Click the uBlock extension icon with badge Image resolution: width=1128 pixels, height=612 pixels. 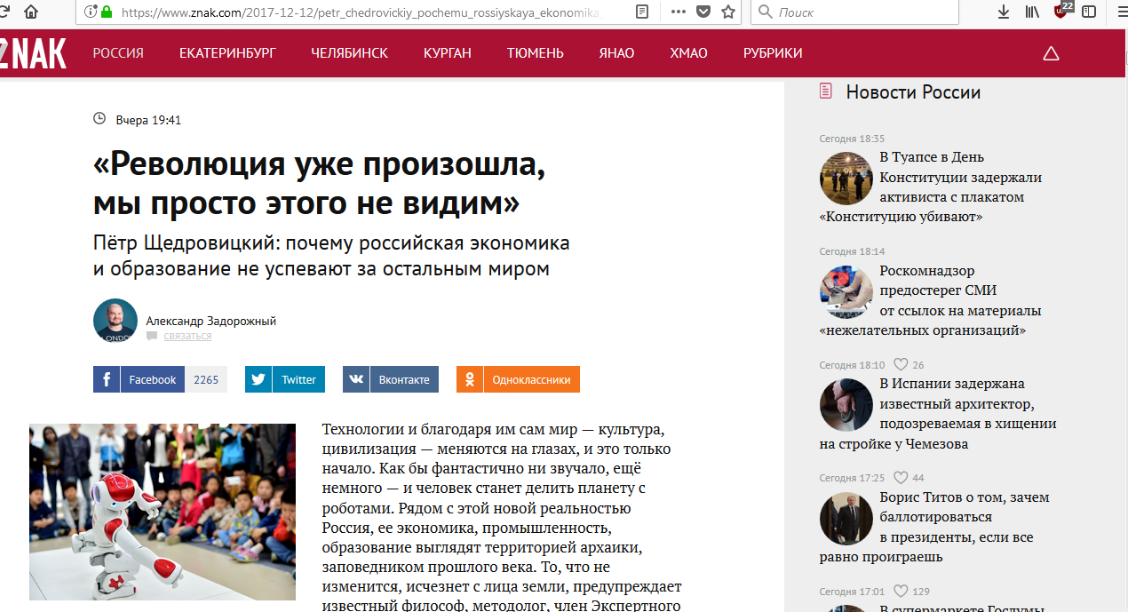tap(1063, 10)
